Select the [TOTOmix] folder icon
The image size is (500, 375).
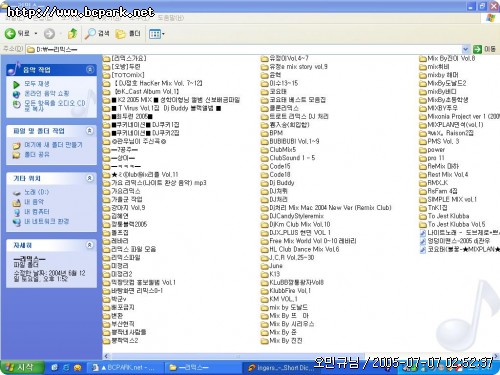tap(106, 75)
